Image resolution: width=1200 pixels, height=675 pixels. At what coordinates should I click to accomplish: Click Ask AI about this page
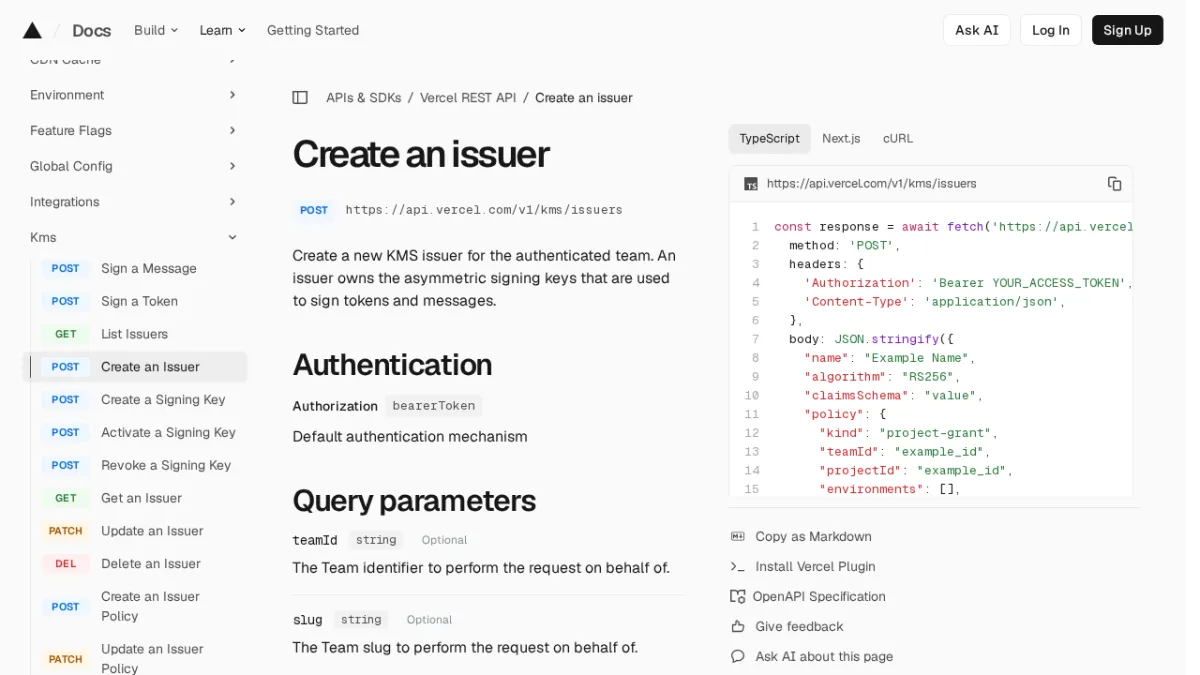tap(824, 657)
